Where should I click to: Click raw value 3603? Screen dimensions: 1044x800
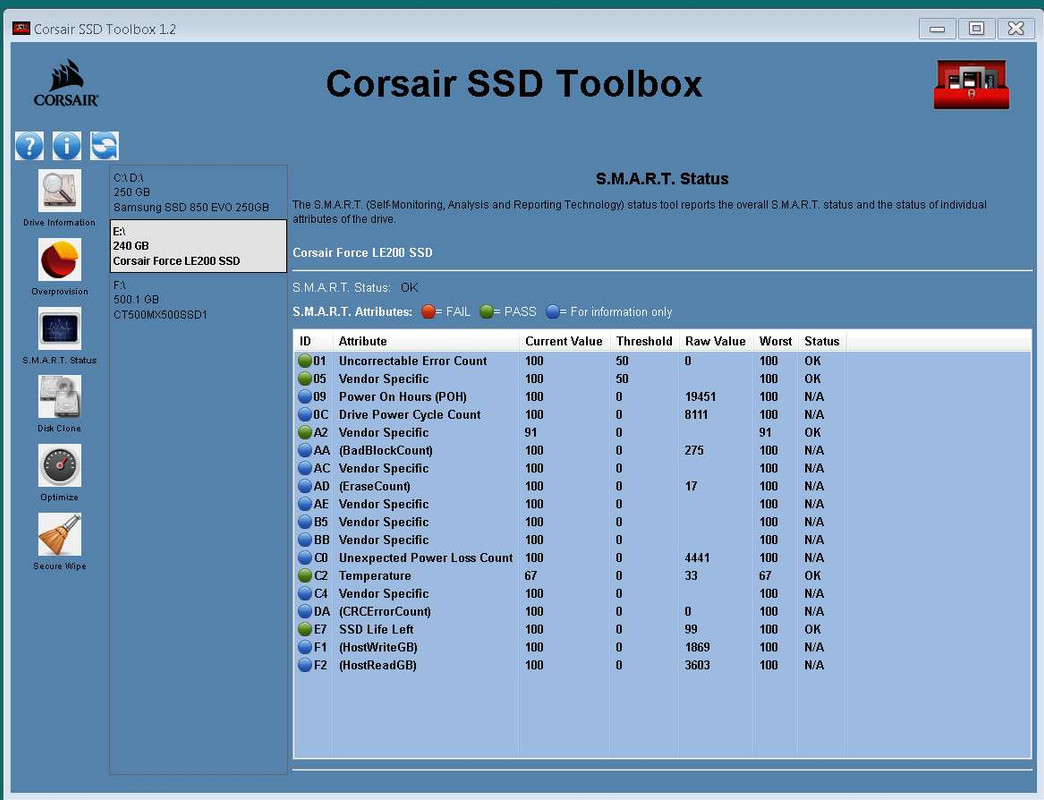(697, 666)
